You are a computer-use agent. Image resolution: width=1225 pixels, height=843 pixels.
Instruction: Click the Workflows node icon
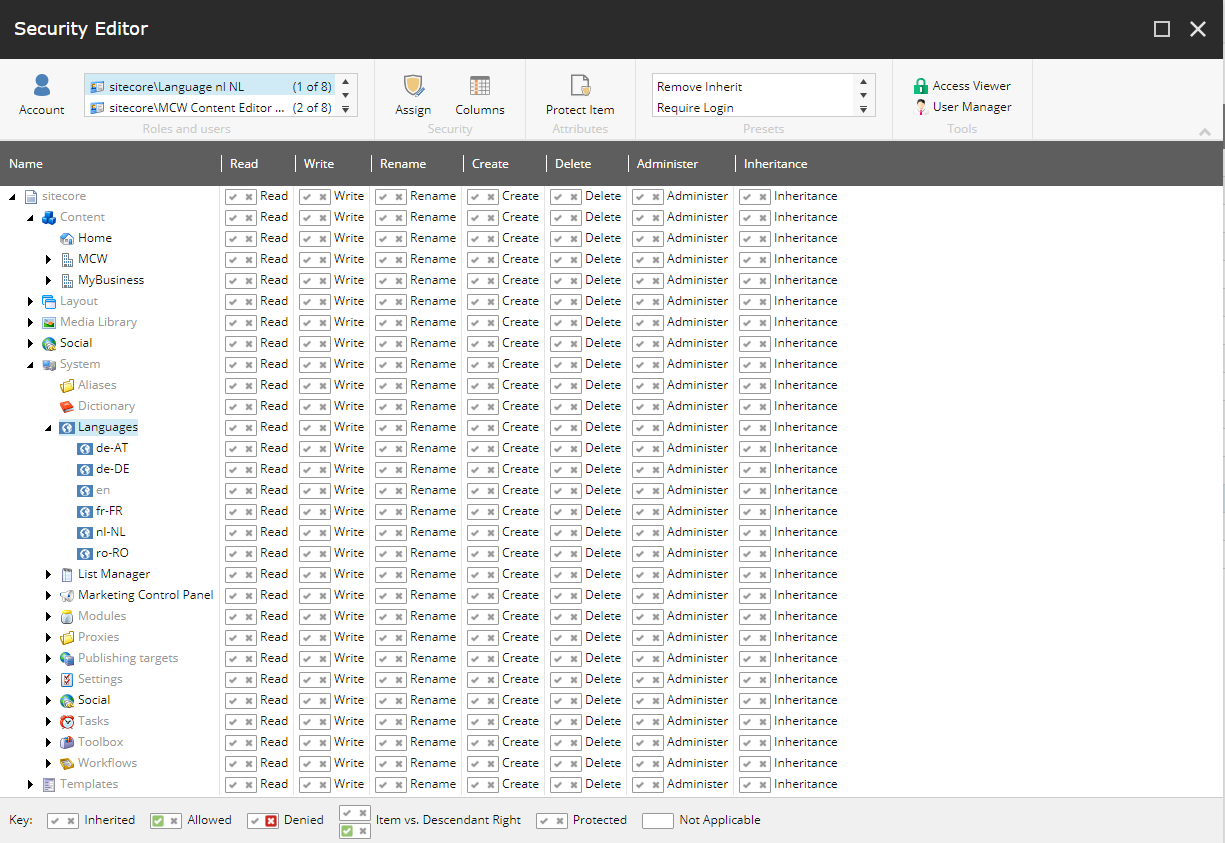[x=67, y=763]
